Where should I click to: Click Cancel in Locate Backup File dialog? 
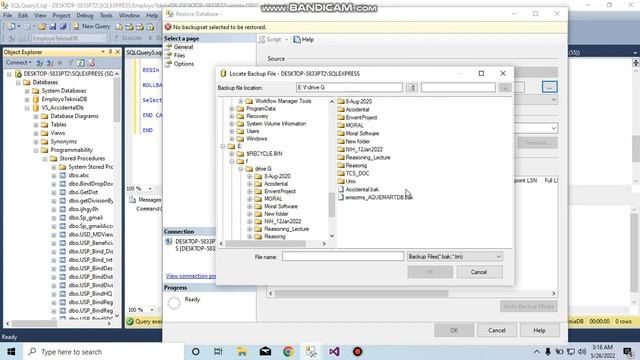[479, 272]
